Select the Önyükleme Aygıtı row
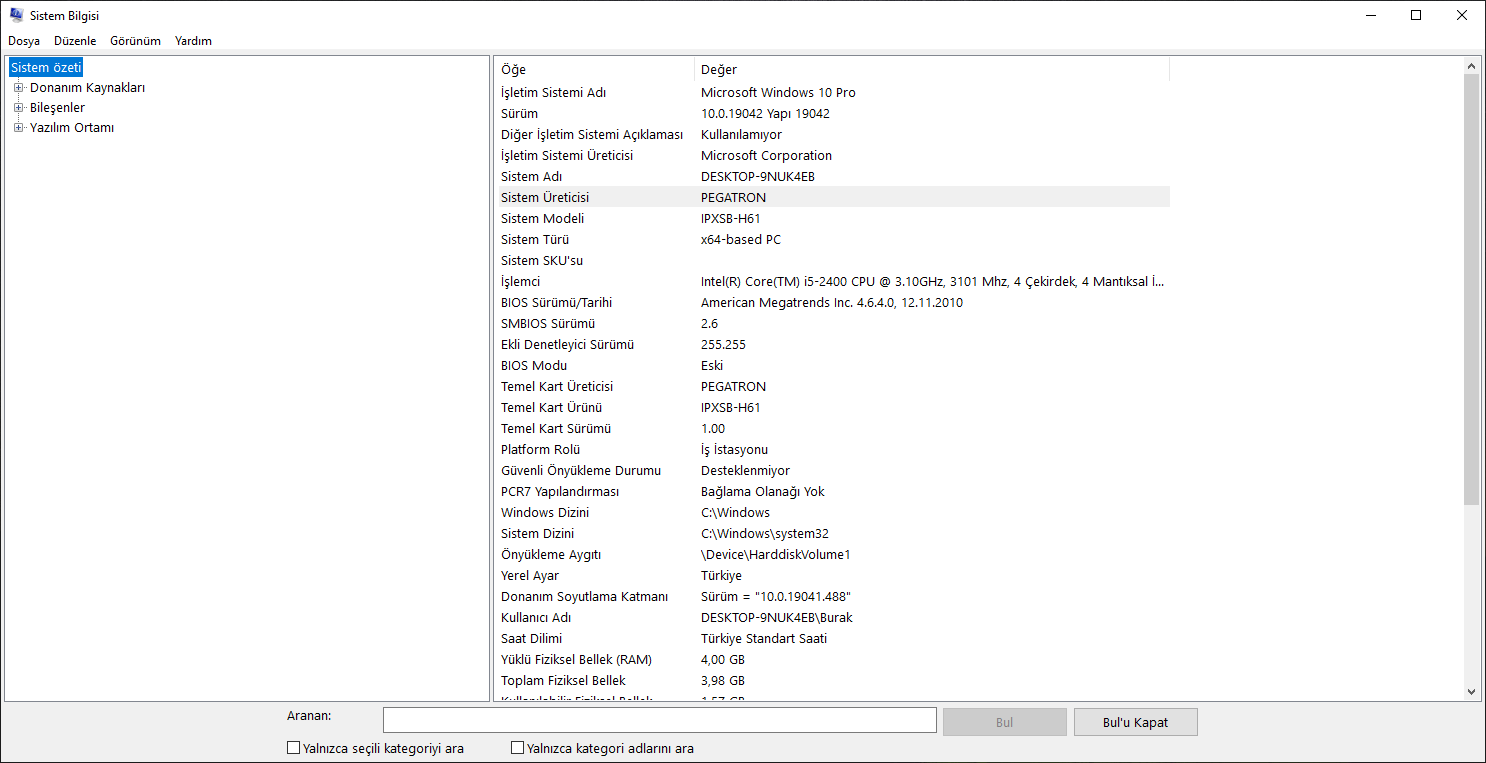Image resolution: width=1486 pixels, height=763 pixels. coord(834,554)
